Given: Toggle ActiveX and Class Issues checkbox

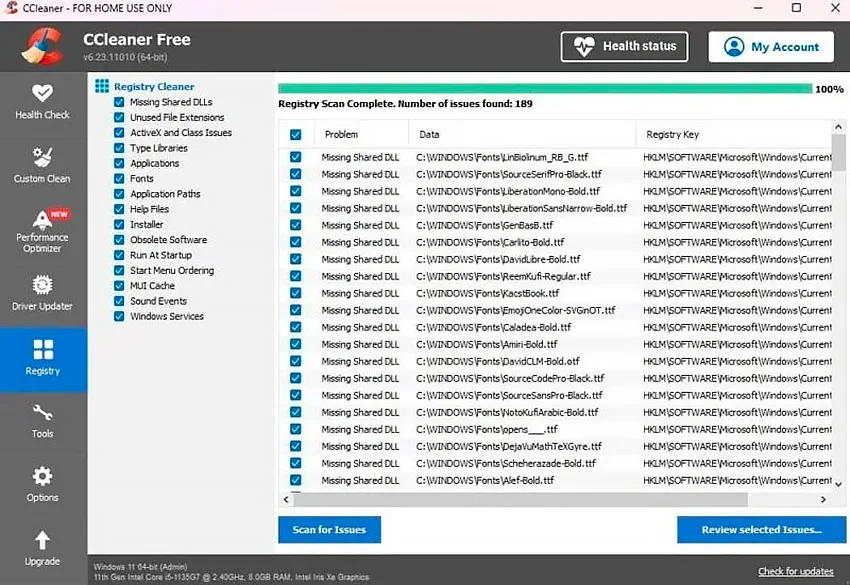Looking at the screenshot, I should [x=119, y=132].
